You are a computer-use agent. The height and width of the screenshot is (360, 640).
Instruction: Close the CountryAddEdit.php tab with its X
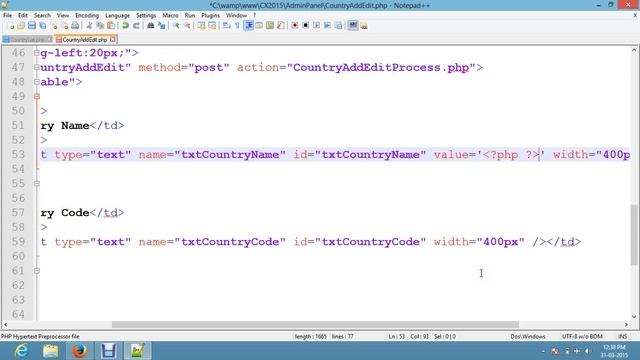(113, 39)
